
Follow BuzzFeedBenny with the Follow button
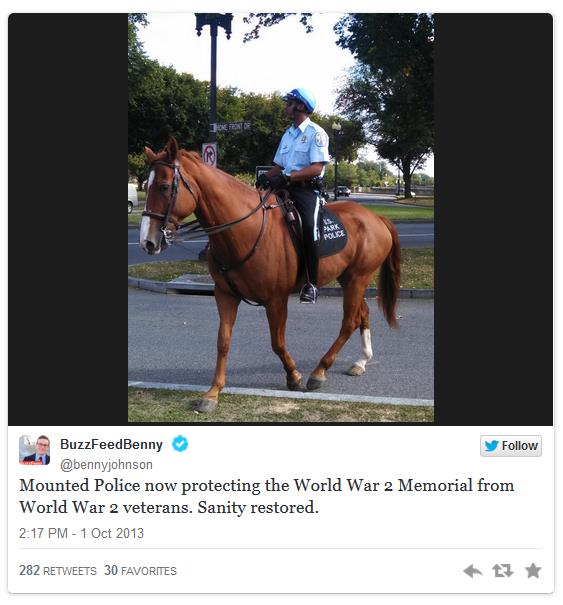[511, 446]
